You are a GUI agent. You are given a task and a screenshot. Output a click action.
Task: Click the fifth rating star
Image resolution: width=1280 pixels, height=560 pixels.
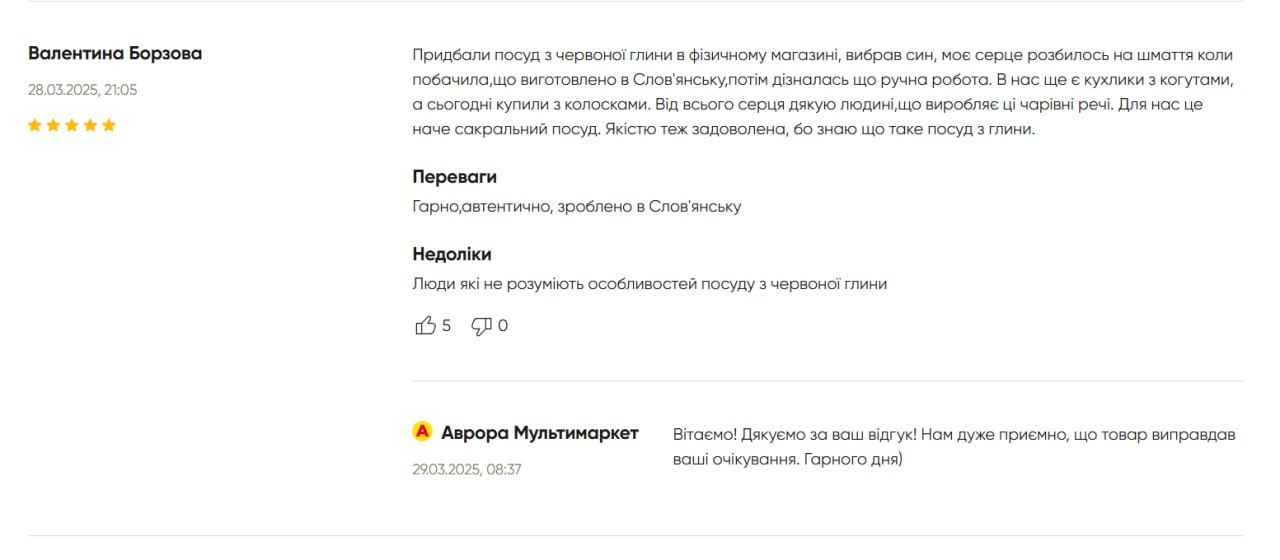109,125
